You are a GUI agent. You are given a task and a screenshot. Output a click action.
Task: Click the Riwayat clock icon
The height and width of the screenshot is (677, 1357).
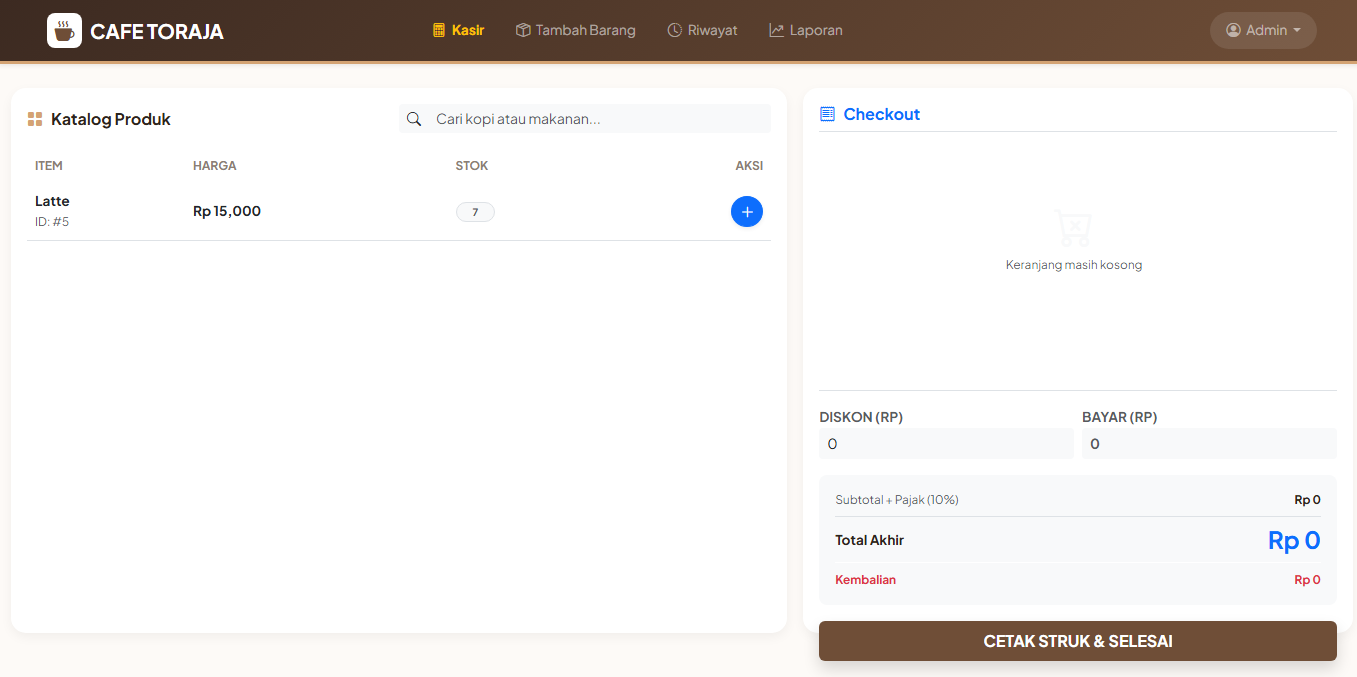point(675,31)
